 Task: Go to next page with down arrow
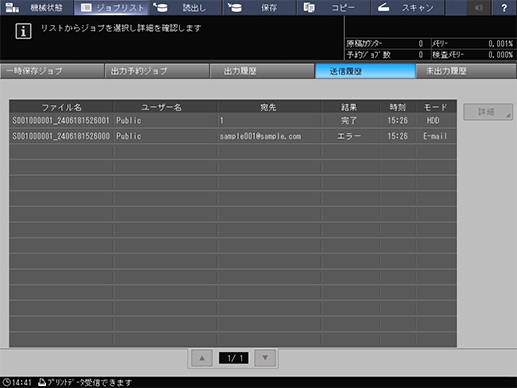click(265, 358)
